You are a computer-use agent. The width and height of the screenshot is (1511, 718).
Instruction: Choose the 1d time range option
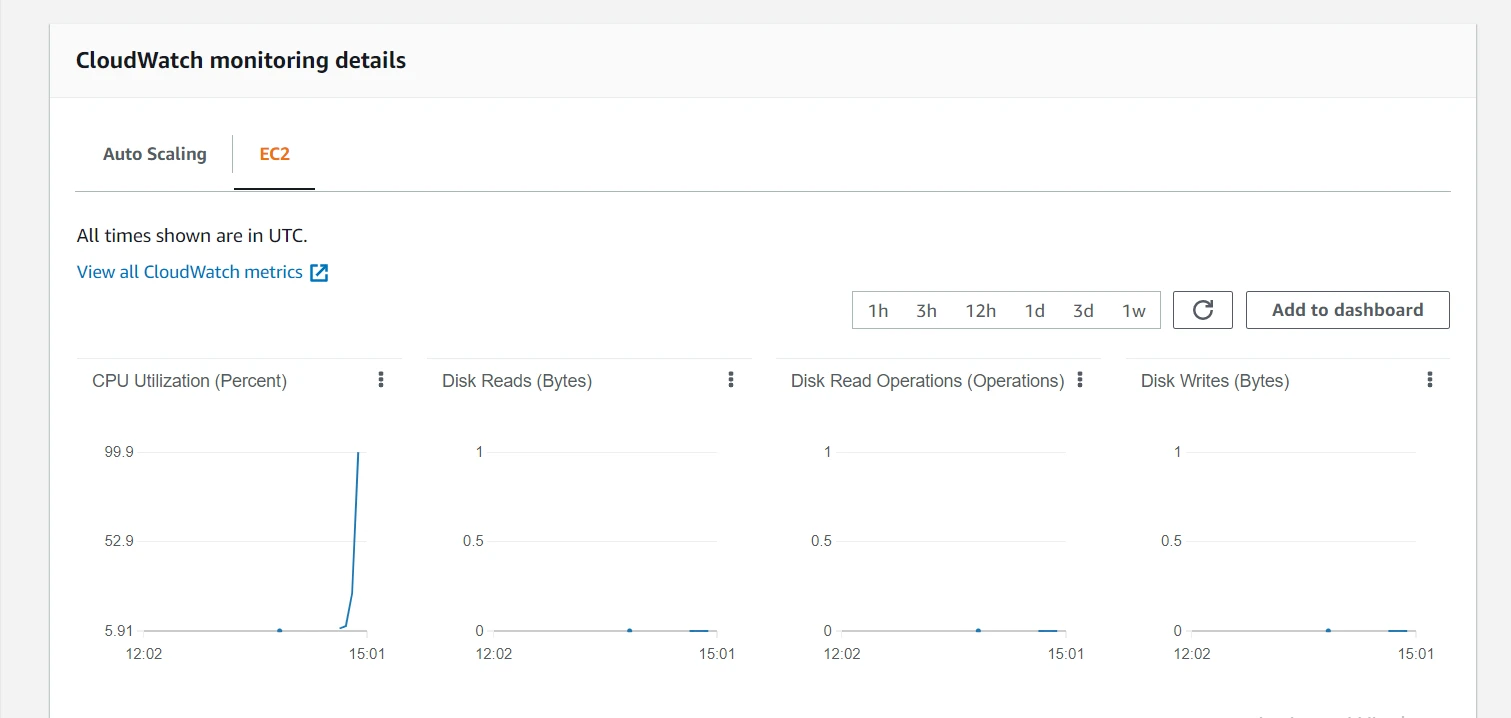[1034, 310]
